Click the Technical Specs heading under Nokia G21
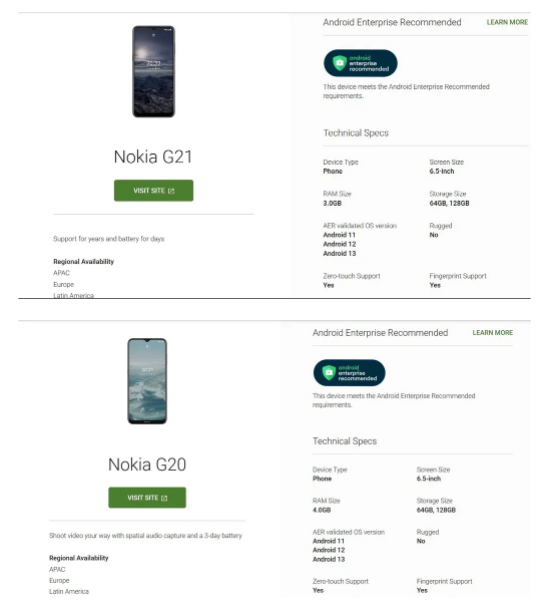The image size is (544, 608). [x=356, y=133]
